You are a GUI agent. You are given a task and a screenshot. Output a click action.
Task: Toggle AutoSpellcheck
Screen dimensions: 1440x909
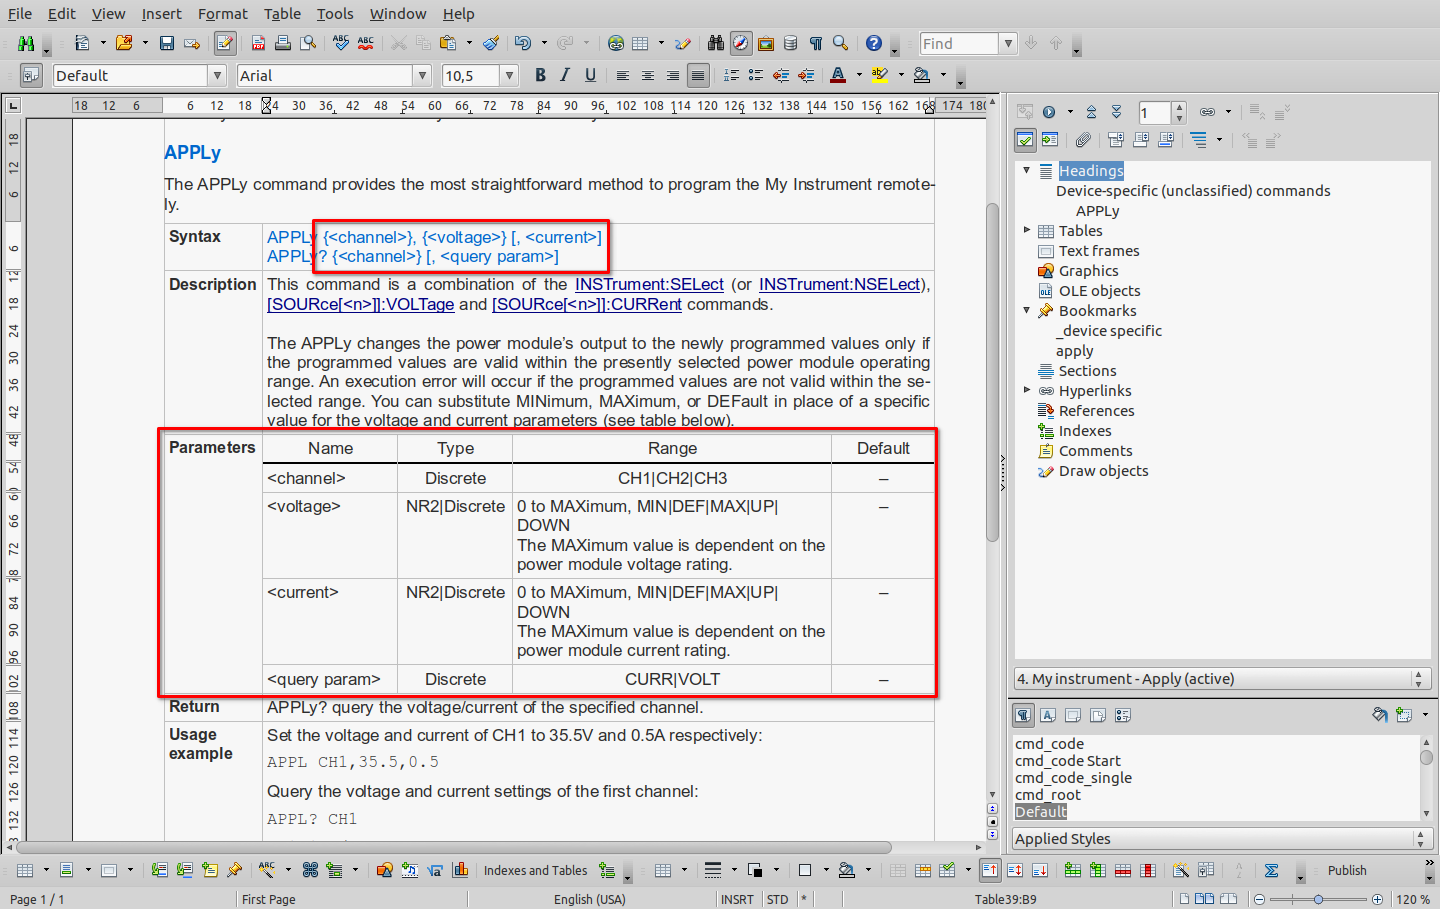tap(366, 43)
